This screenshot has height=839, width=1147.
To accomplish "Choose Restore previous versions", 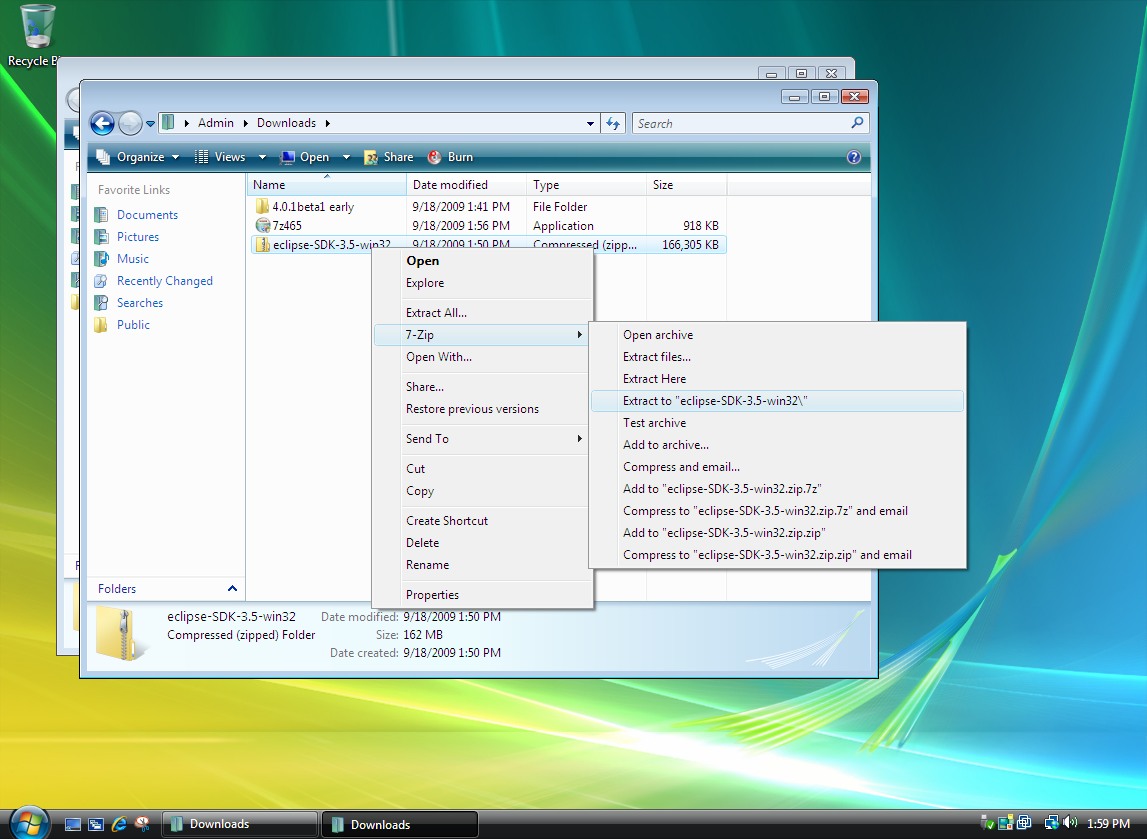I will pyautogui.click(x=482, y=409).
